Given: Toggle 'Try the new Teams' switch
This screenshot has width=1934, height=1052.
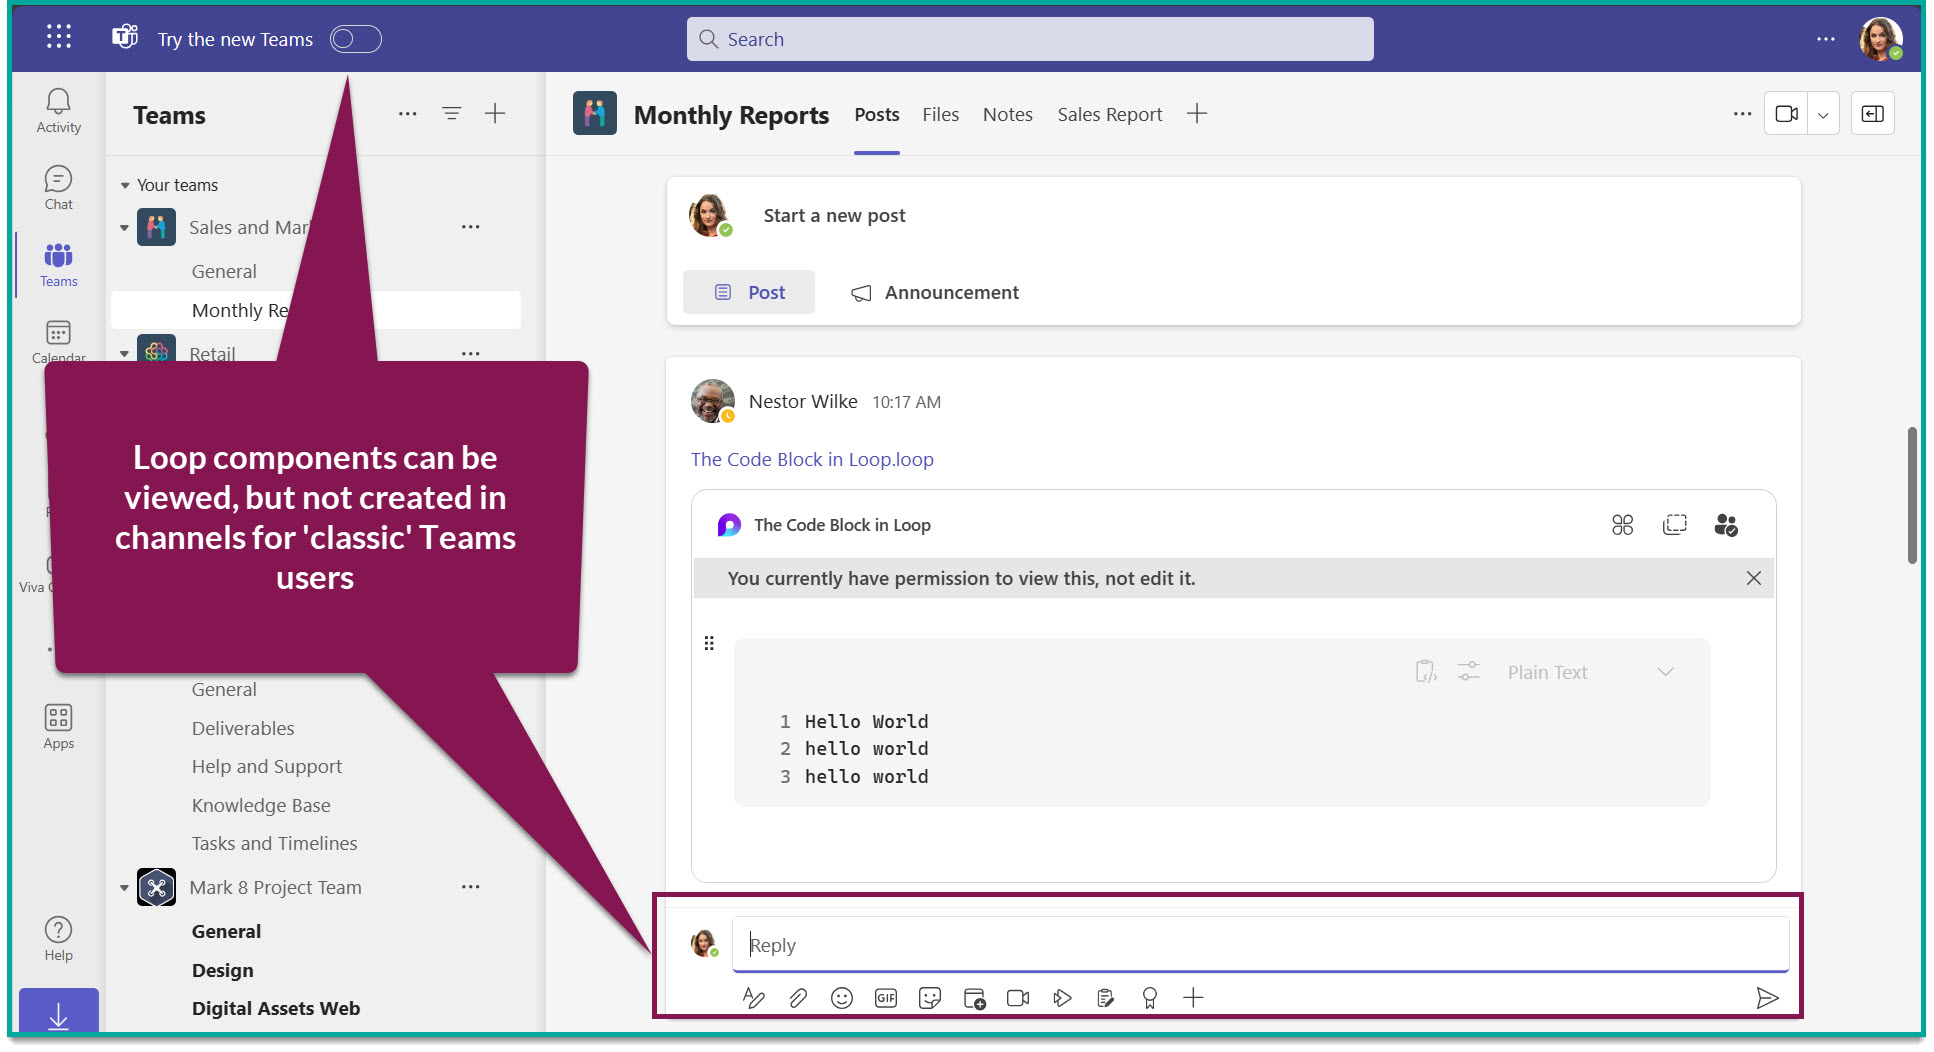Looking at the screenshot, I should click(354, 38).
